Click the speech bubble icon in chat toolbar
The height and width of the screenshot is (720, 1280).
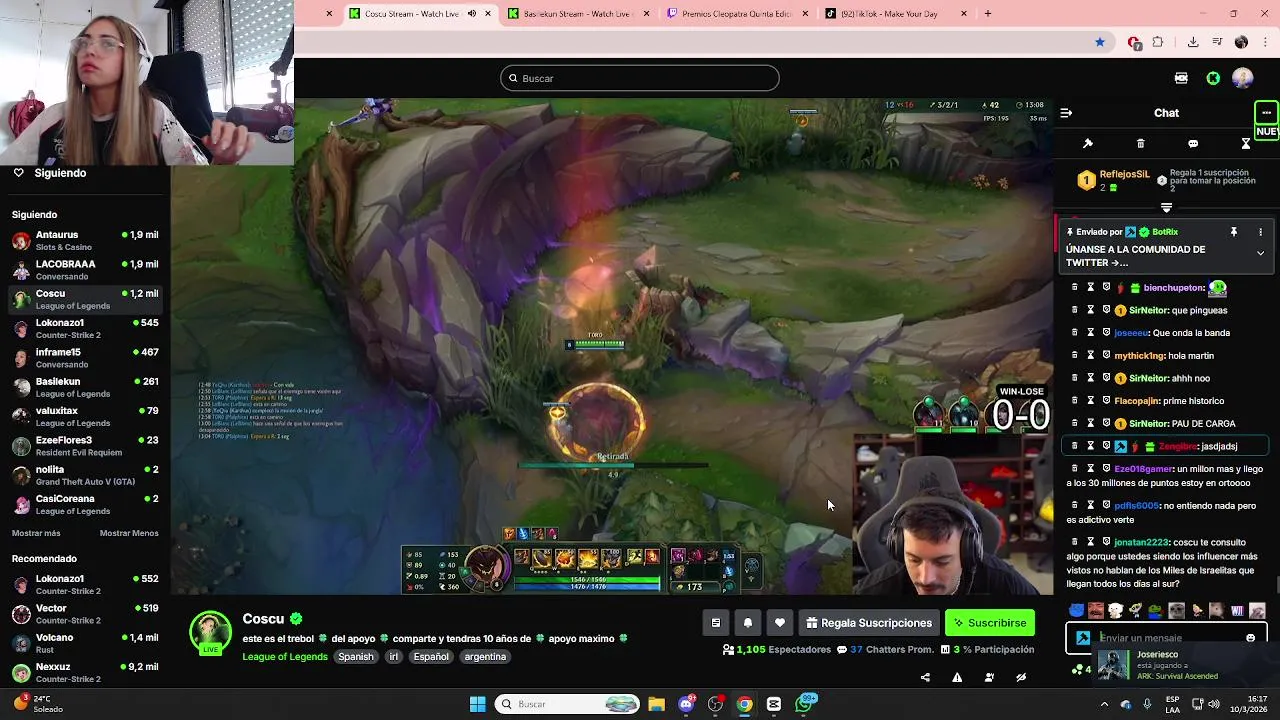click(1193, 144)
